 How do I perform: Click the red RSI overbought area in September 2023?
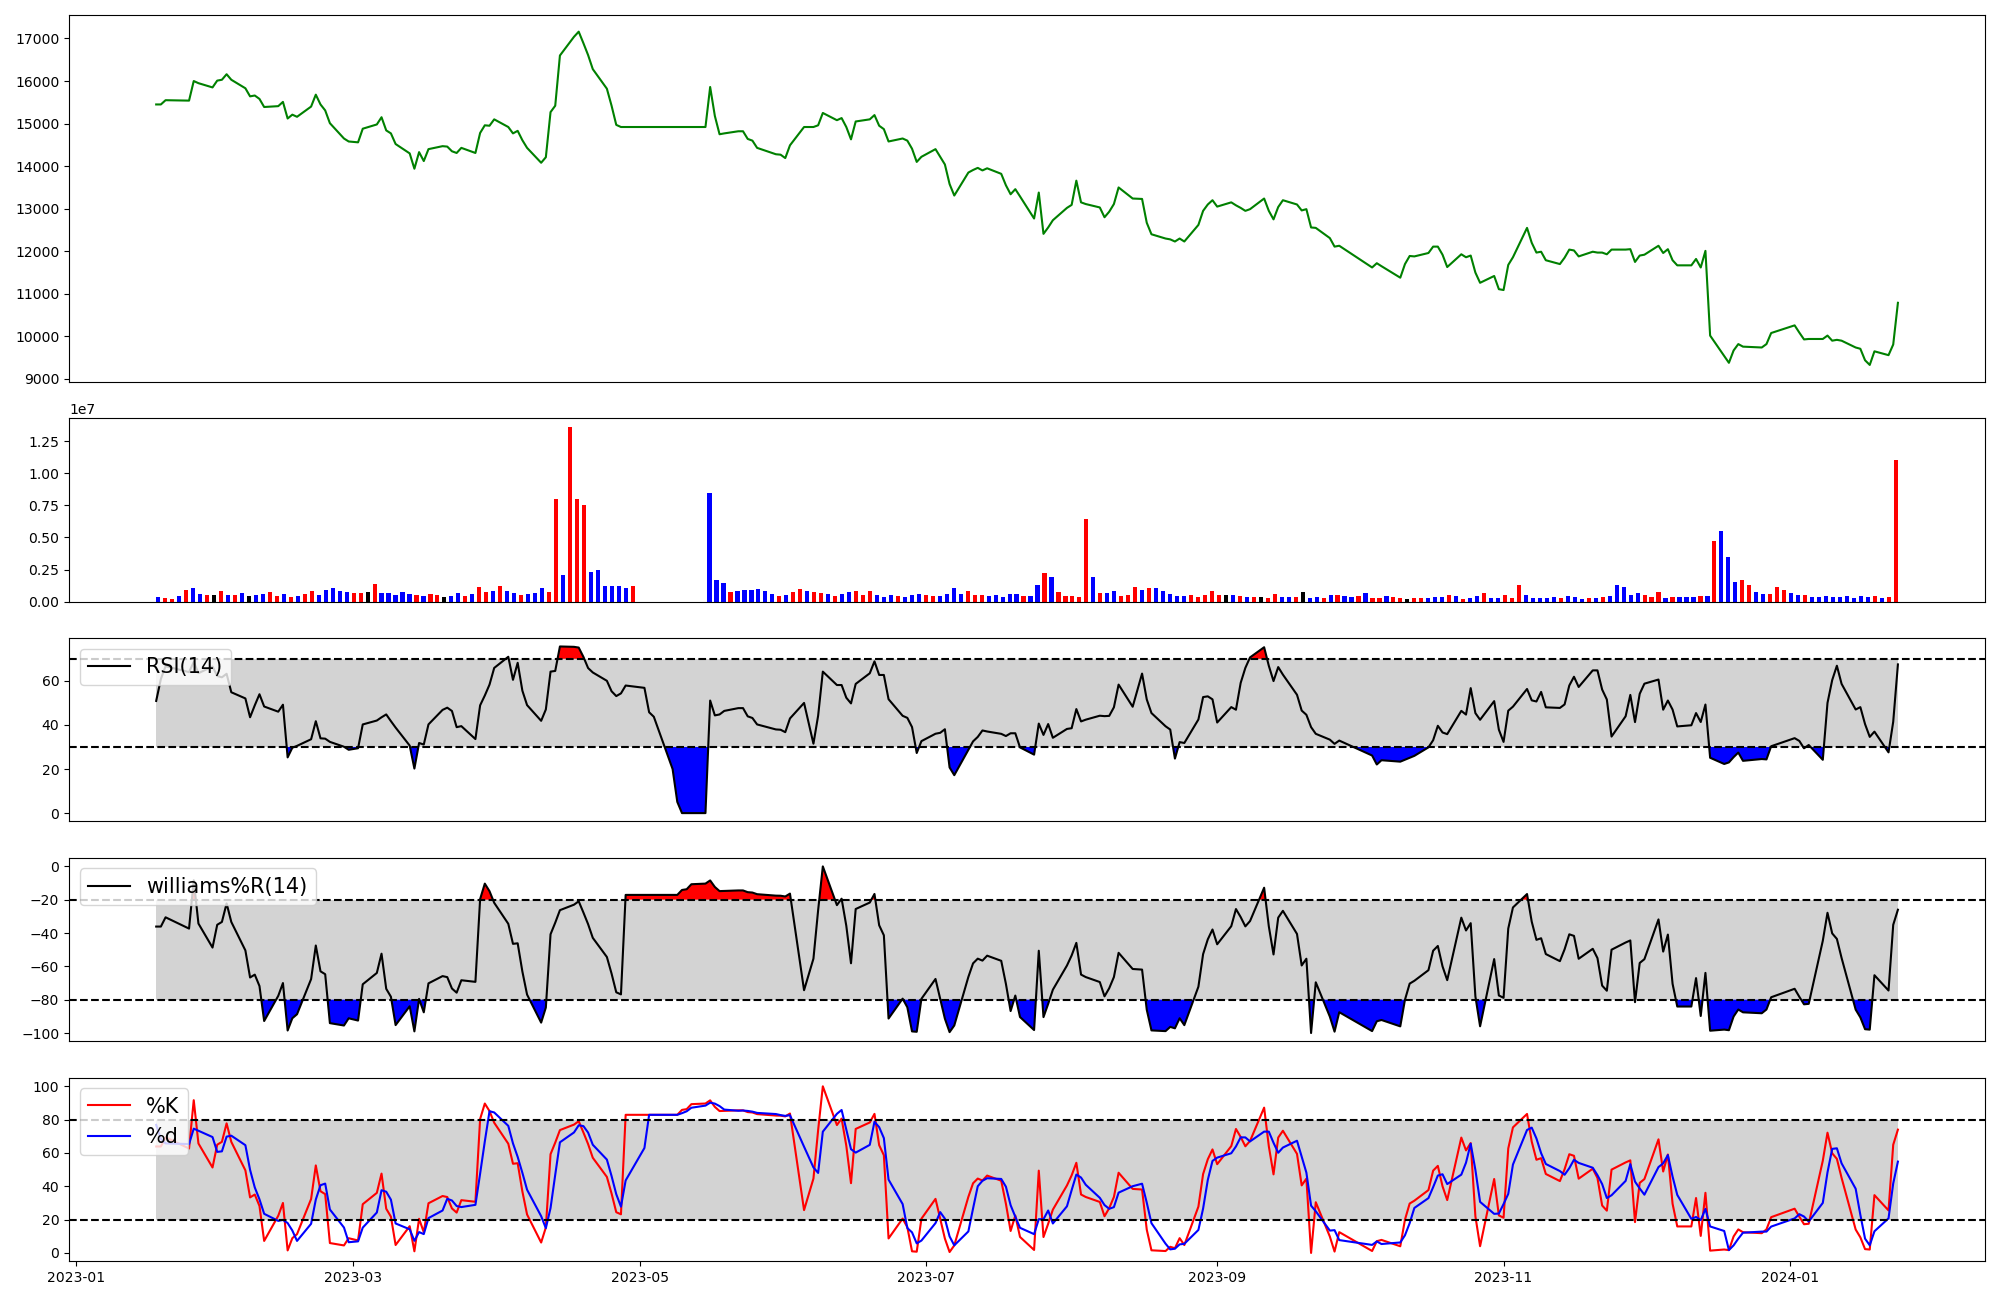1259,654
